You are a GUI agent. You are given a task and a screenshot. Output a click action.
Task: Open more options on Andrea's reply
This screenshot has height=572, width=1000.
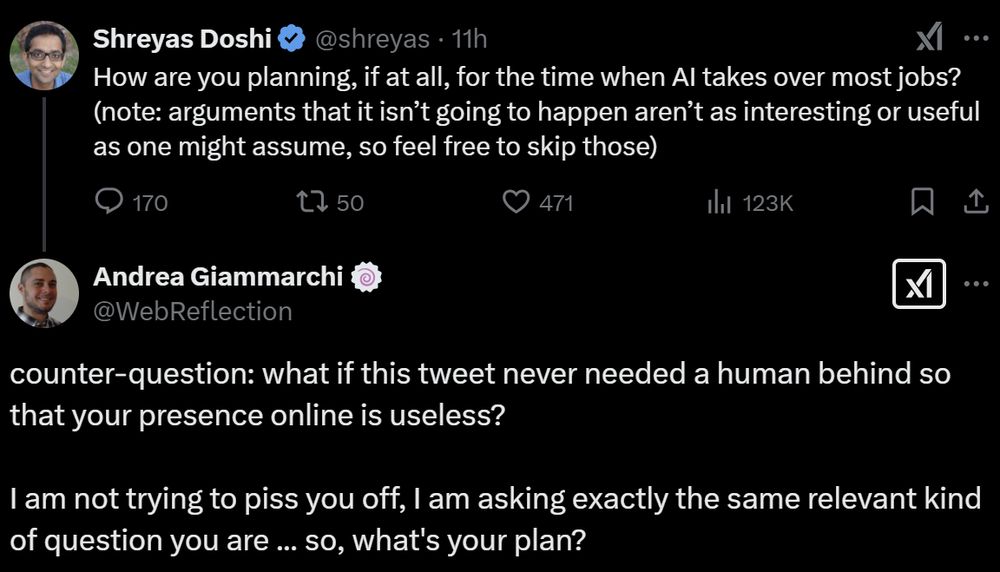tap(975, 285)
